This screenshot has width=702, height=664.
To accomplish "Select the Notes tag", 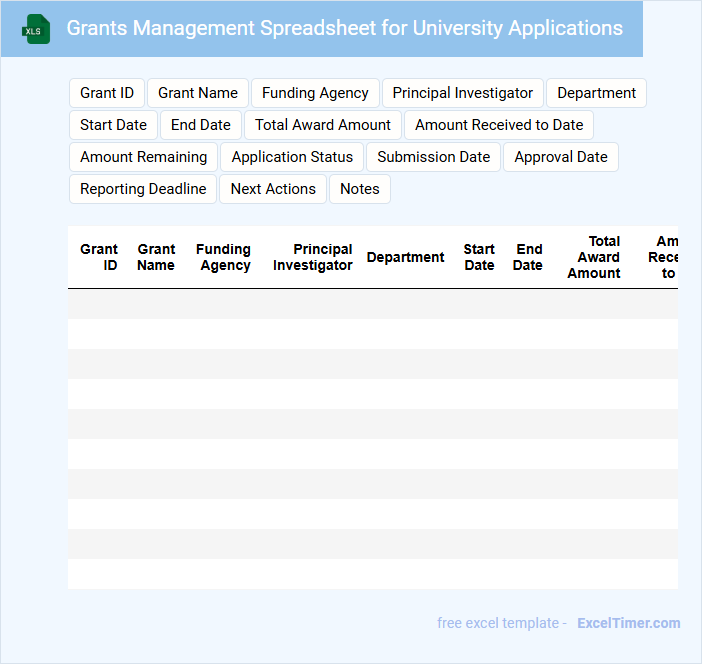I will tap(360, 189).
